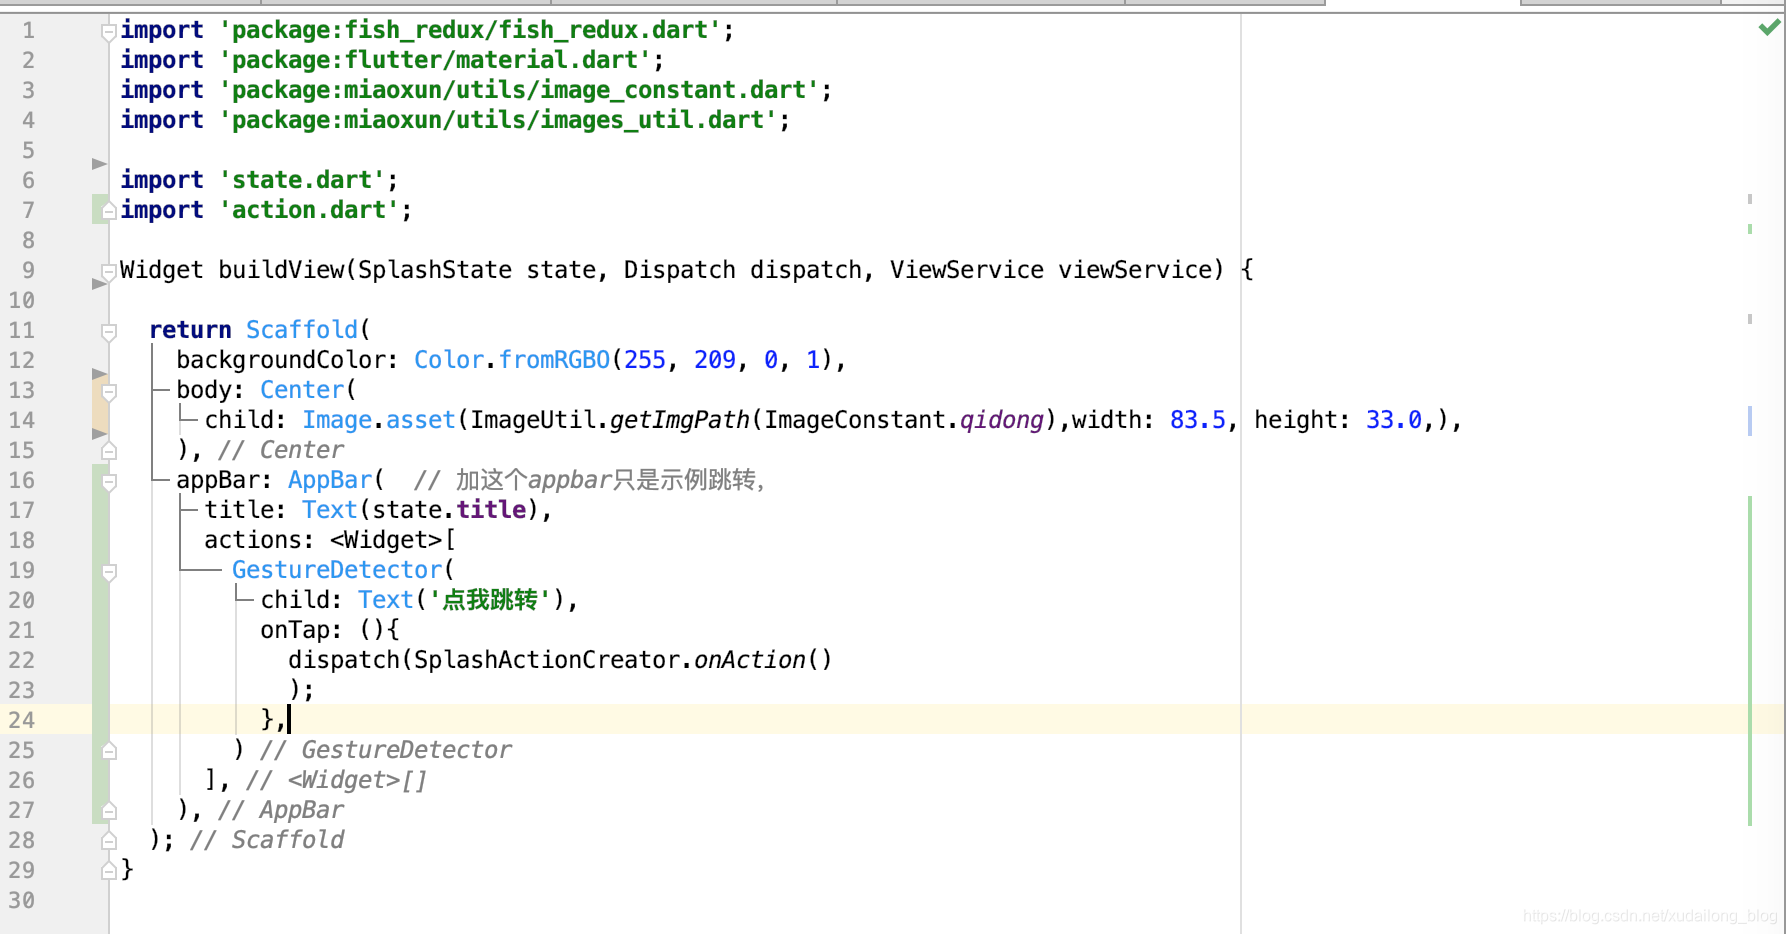Click the 'package:flutter/material.dart' import string
The height and width of the screenshot is (934, 1786).
pos(436,60)
